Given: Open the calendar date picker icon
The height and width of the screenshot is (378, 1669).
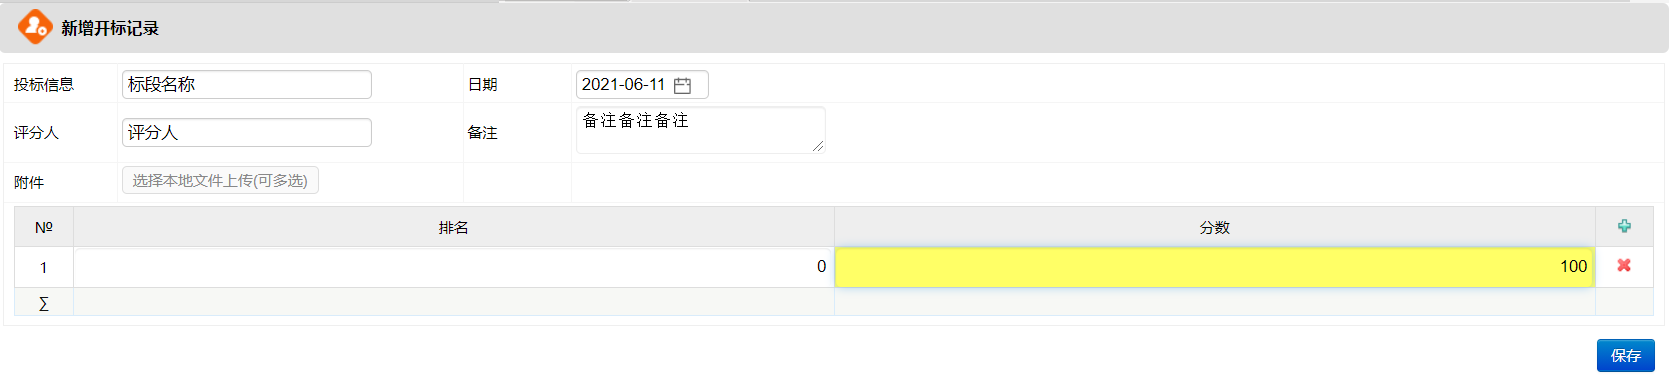Looking at the screenshot, I should tap(682, 85).
